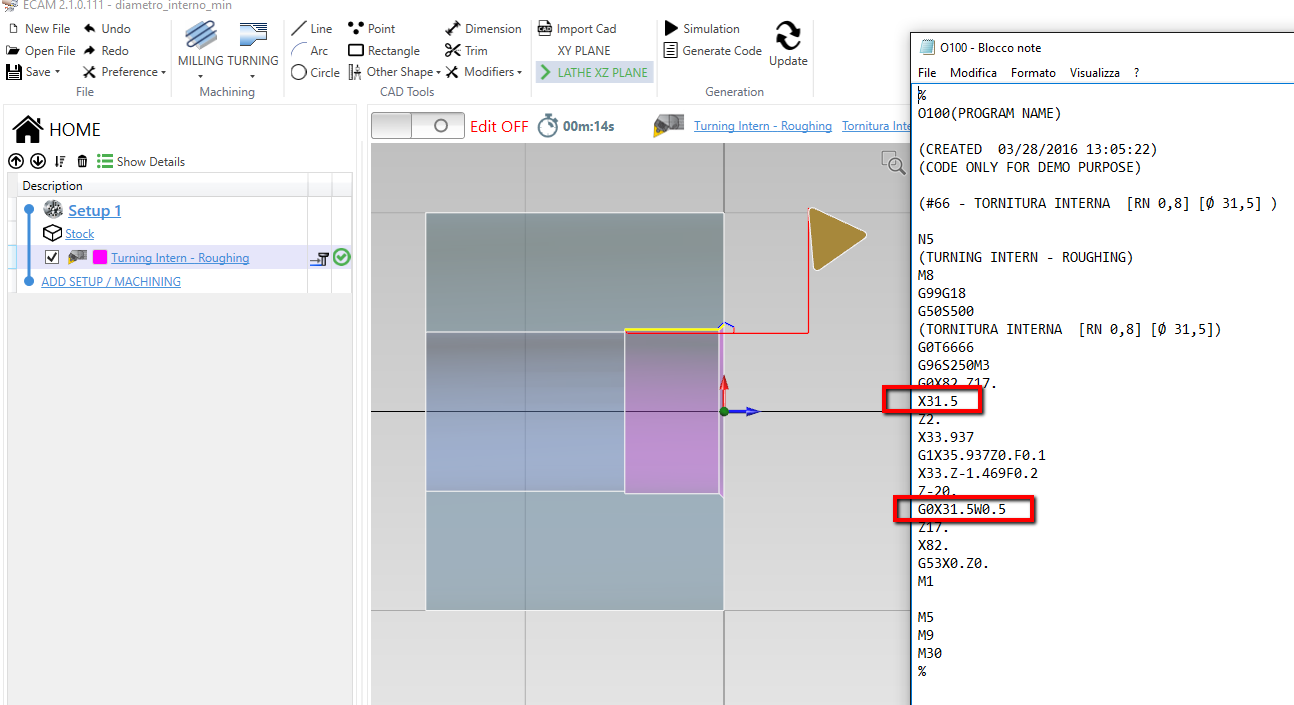Click the line G1X35.937Z0.F0.1 in Notepad
Image resolution: width=1294 pixels, height=705 pixels.
[982, 455]
